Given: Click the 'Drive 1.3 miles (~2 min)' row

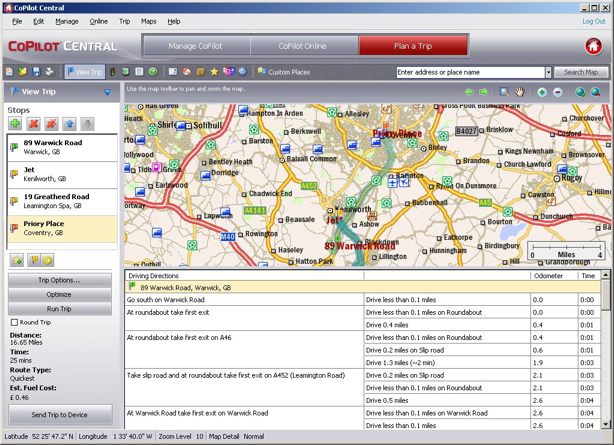Looking at the screenshot, I should point(447,363).
